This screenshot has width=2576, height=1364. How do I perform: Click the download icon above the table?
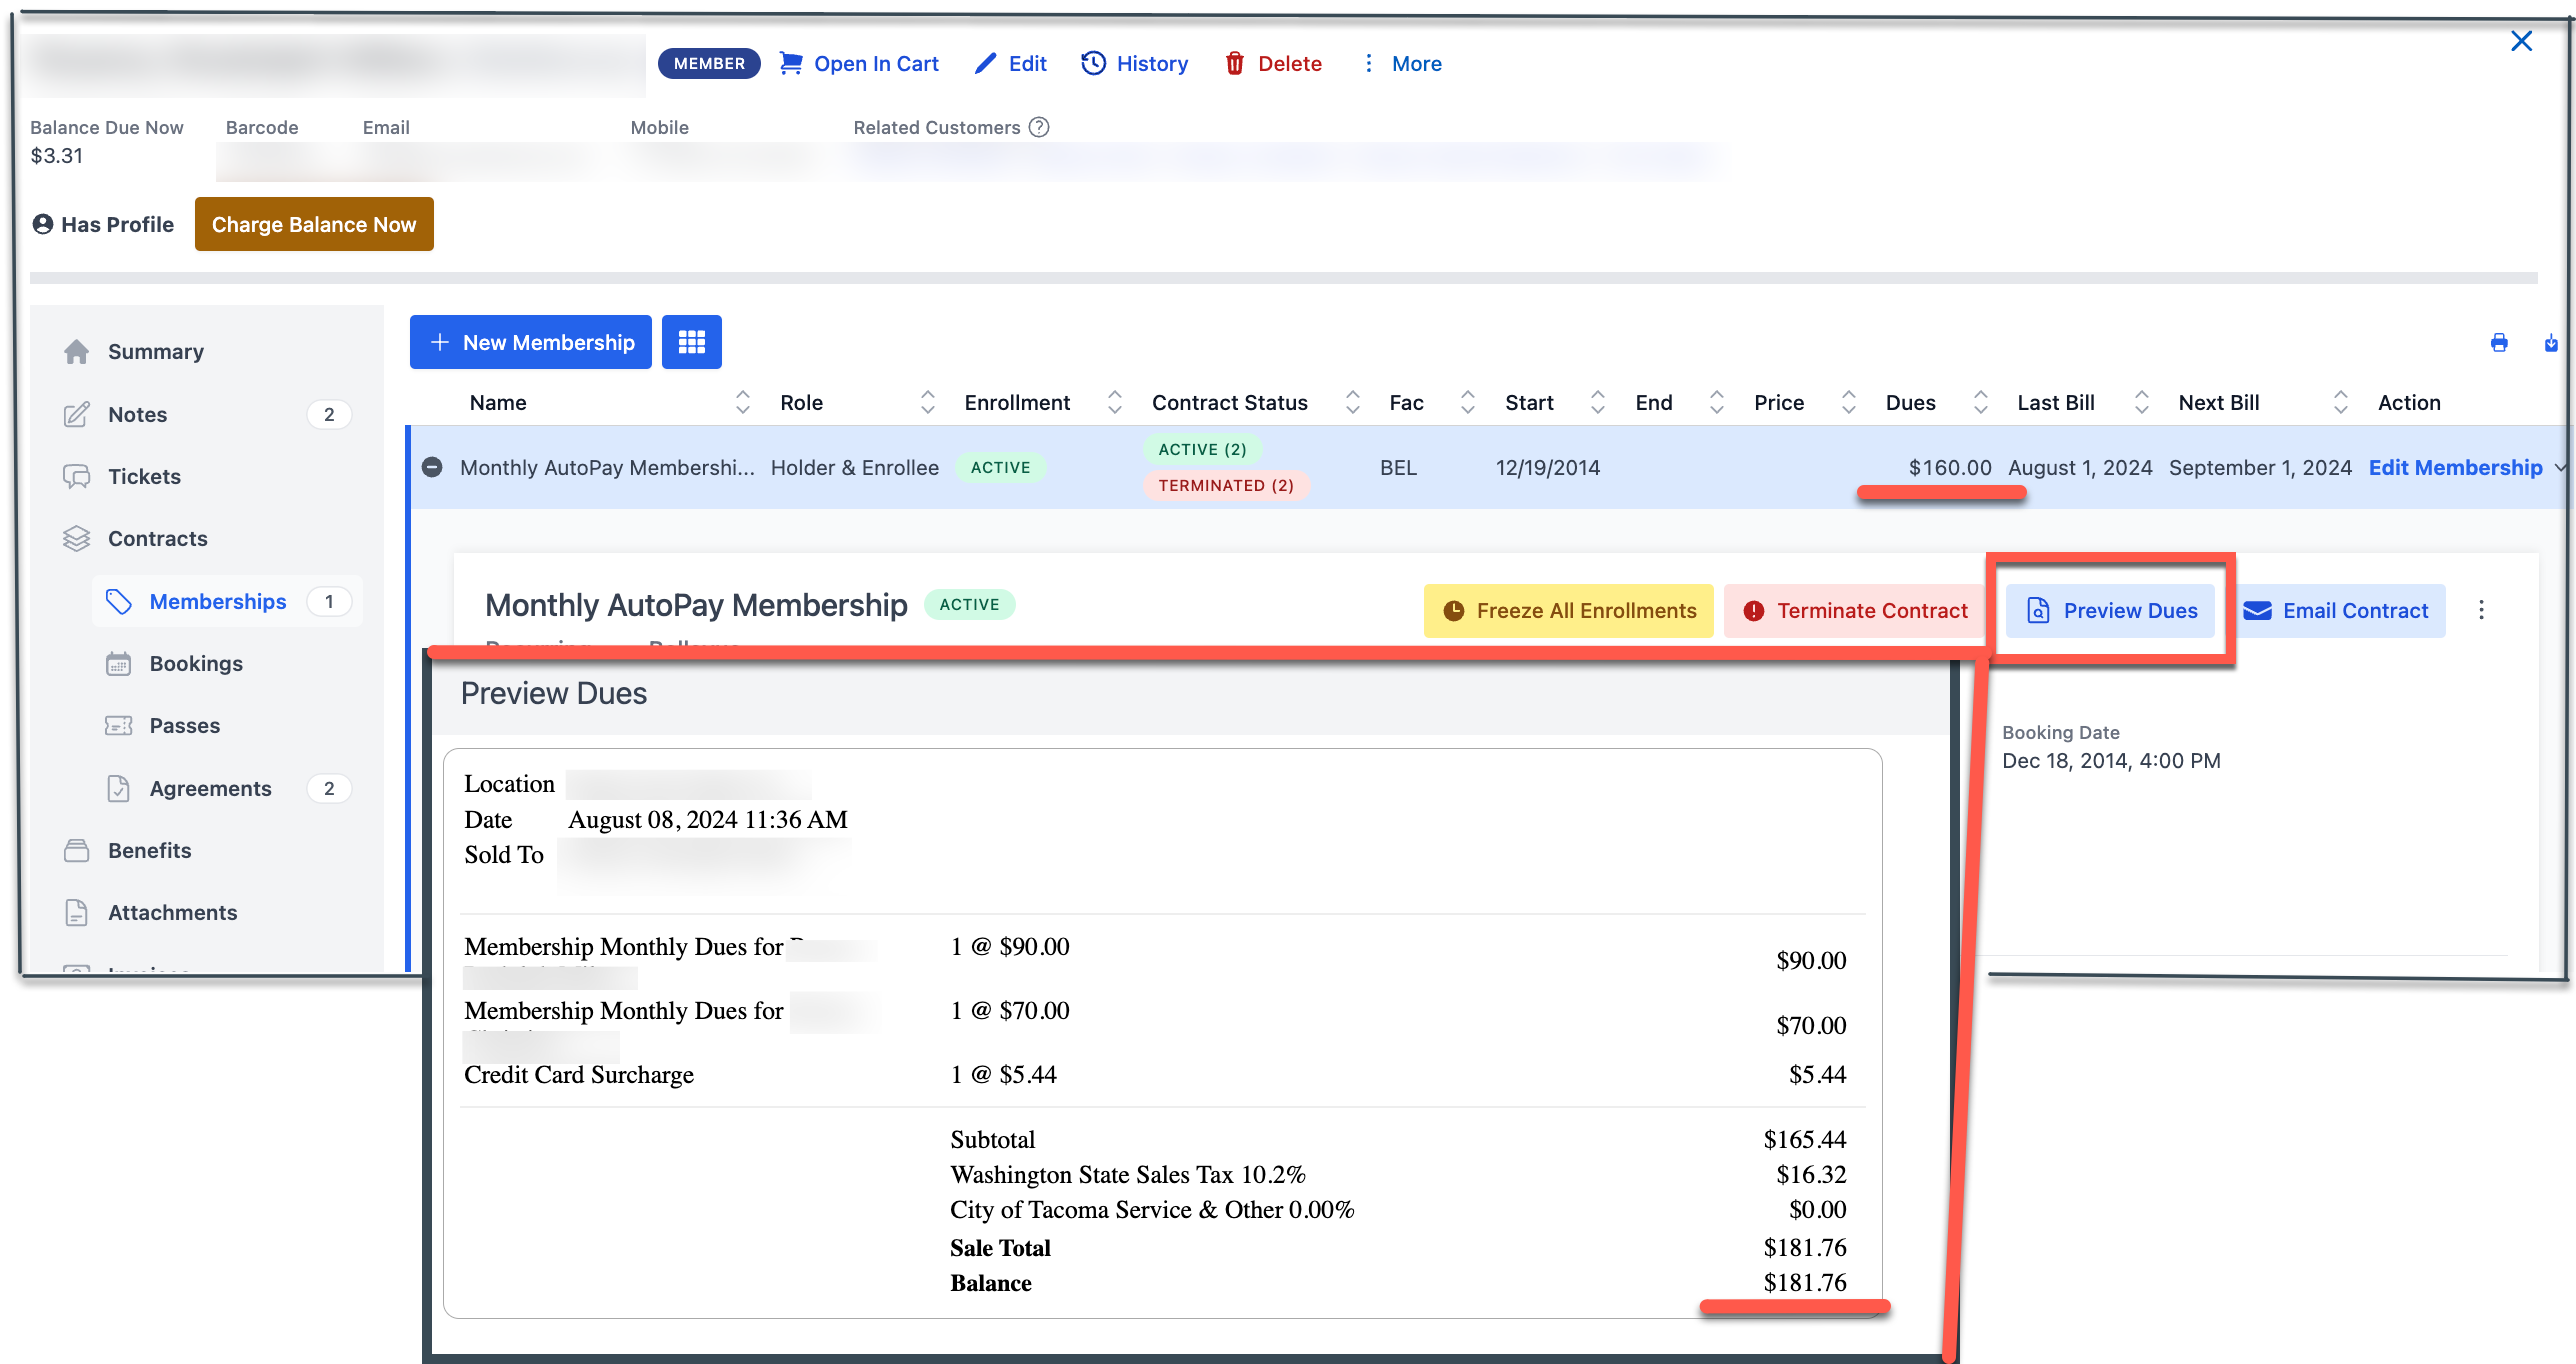click(x=2551, y=343)
